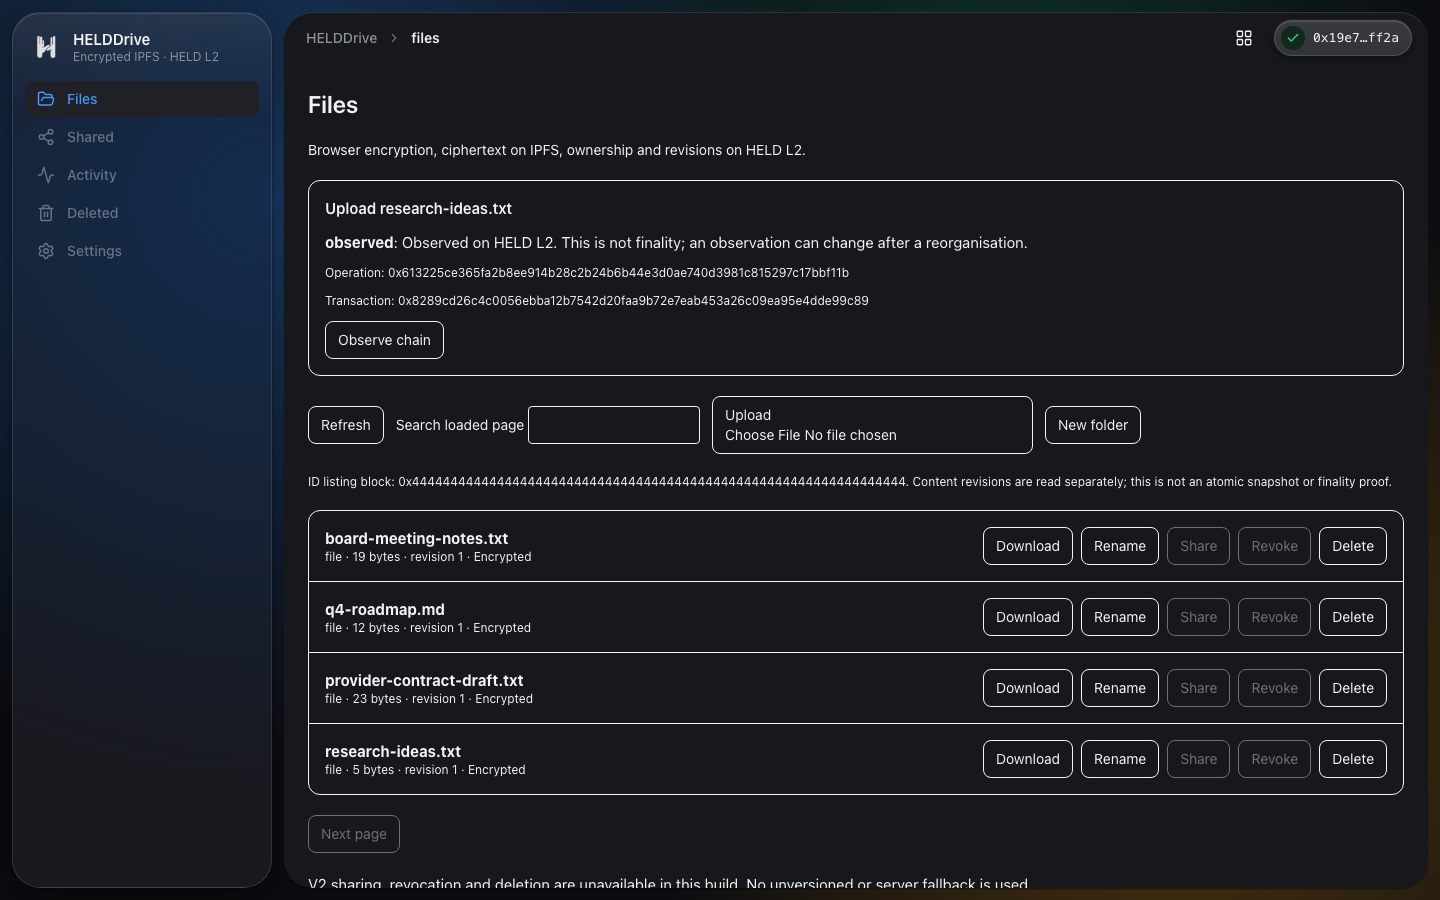Go to HELDDrive breadcrumb
Viewport: 1440px width, 900px height.
tap(342, 38)
